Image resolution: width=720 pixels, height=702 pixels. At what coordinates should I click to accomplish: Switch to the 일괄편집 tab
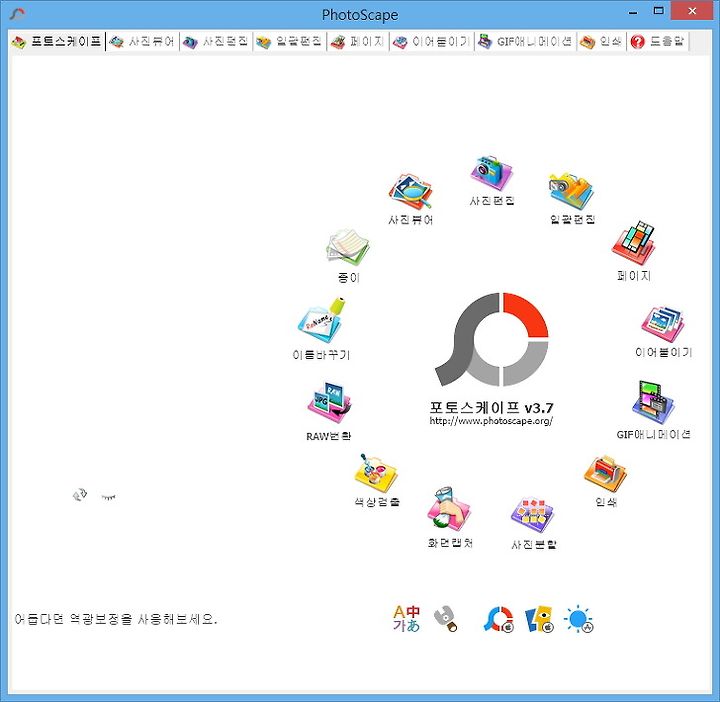point(289,42)
